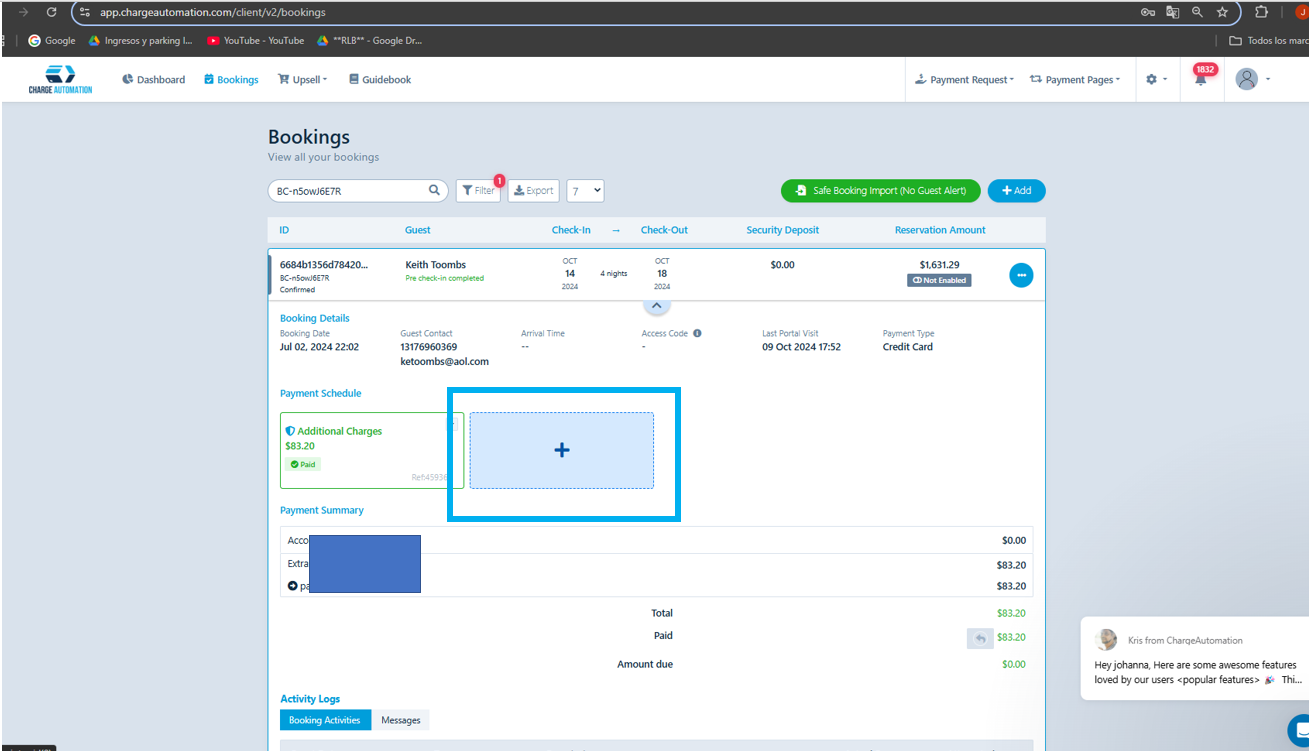This screenshot has width=1309, height=751.
Task: Expand the Payment Request menu
Action: click(x=964, y=79)
